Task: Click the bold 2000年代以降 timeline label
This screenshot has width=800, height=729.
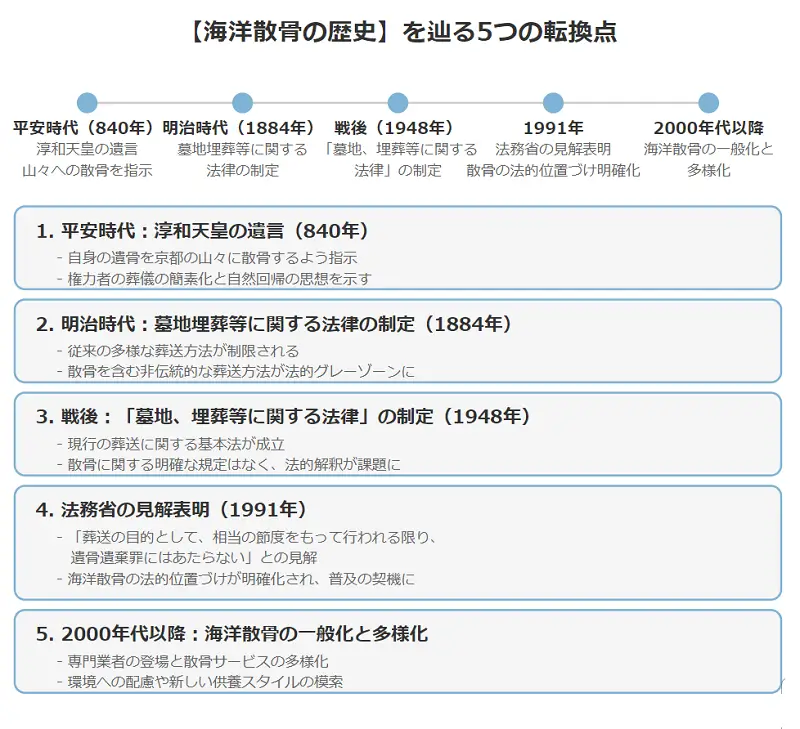Action: click(708, 128)
